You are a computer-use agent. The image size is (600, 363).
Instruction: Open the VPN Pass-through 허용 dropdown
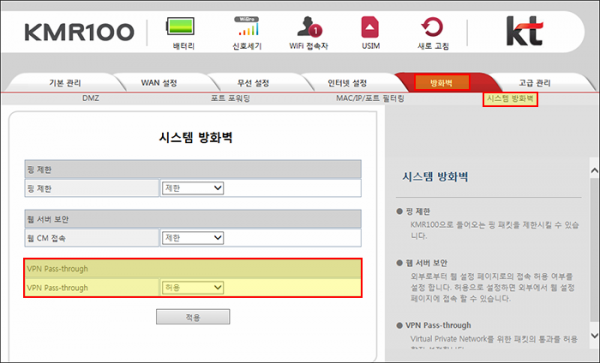pos(193,288)
